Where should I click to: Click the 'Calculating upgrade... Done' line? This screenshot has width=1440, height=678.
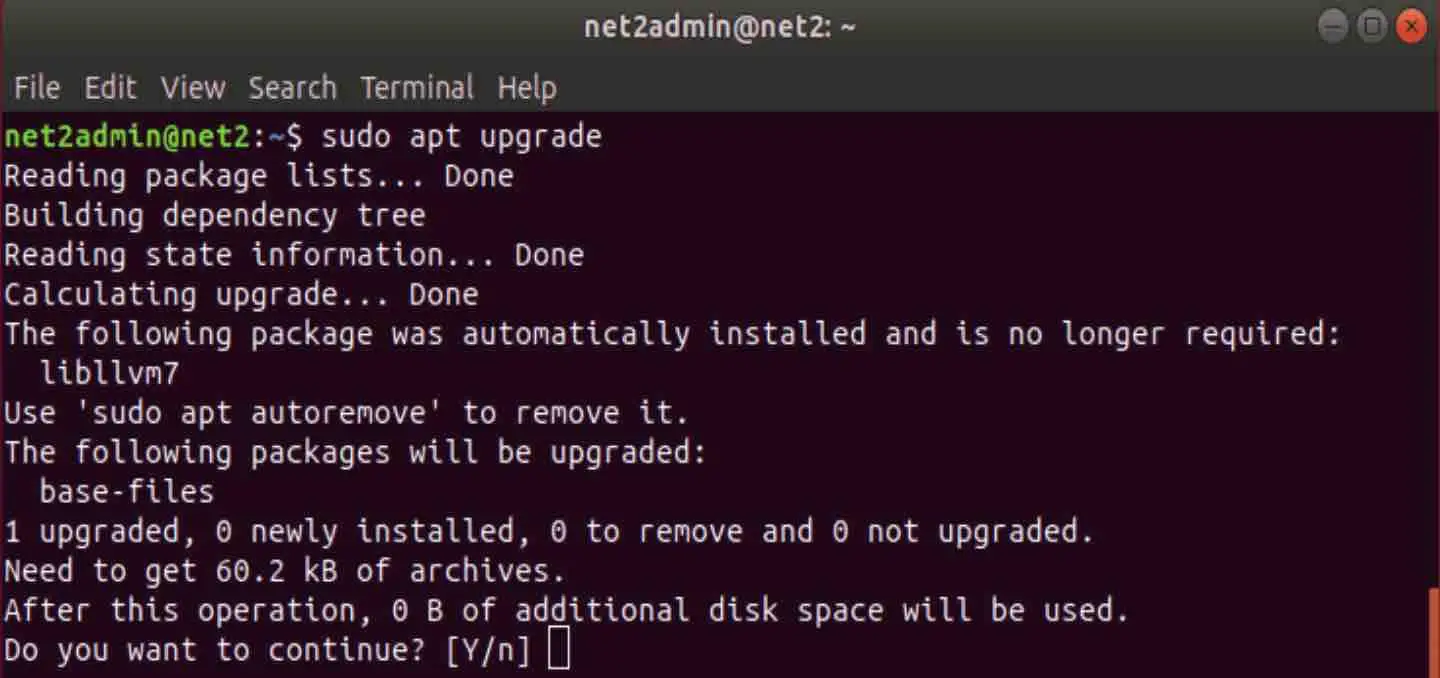[x=241, y=294]
